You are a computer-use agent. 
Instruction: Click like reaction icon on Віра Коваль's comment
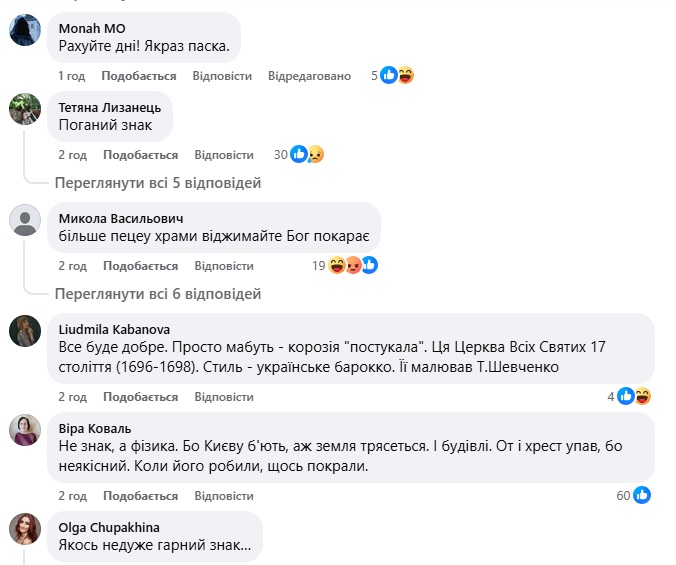click(x=642, y=495)
